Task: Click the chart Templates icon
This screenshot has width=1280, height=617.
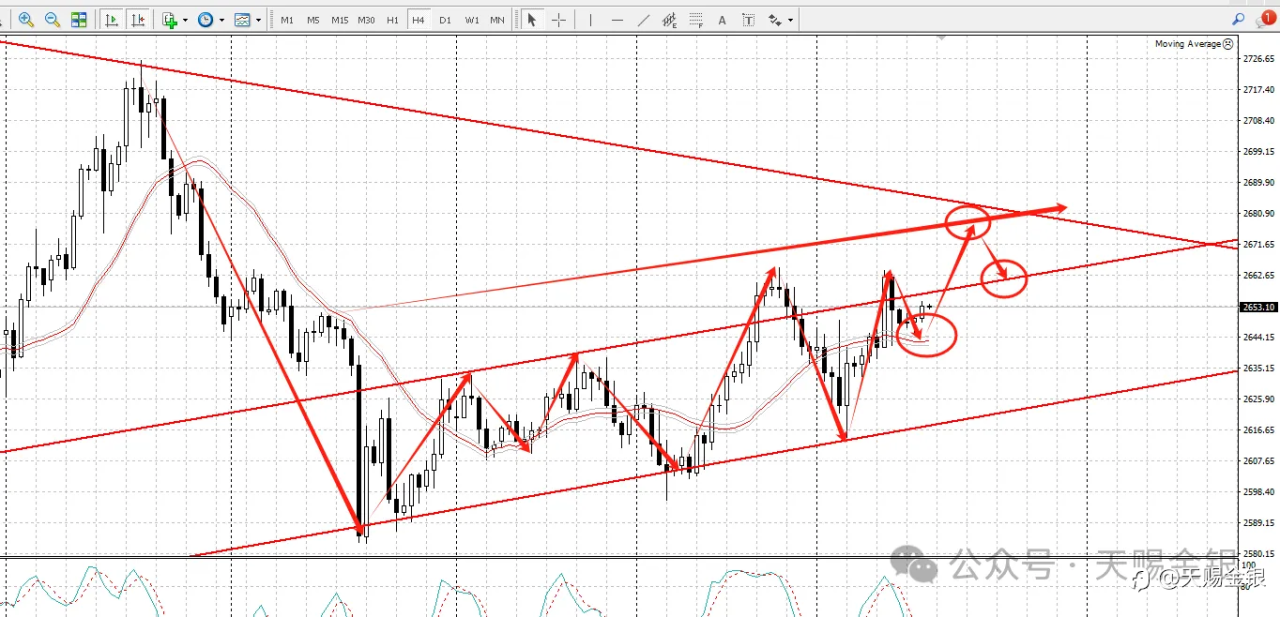Action: [x=242, y=19]
